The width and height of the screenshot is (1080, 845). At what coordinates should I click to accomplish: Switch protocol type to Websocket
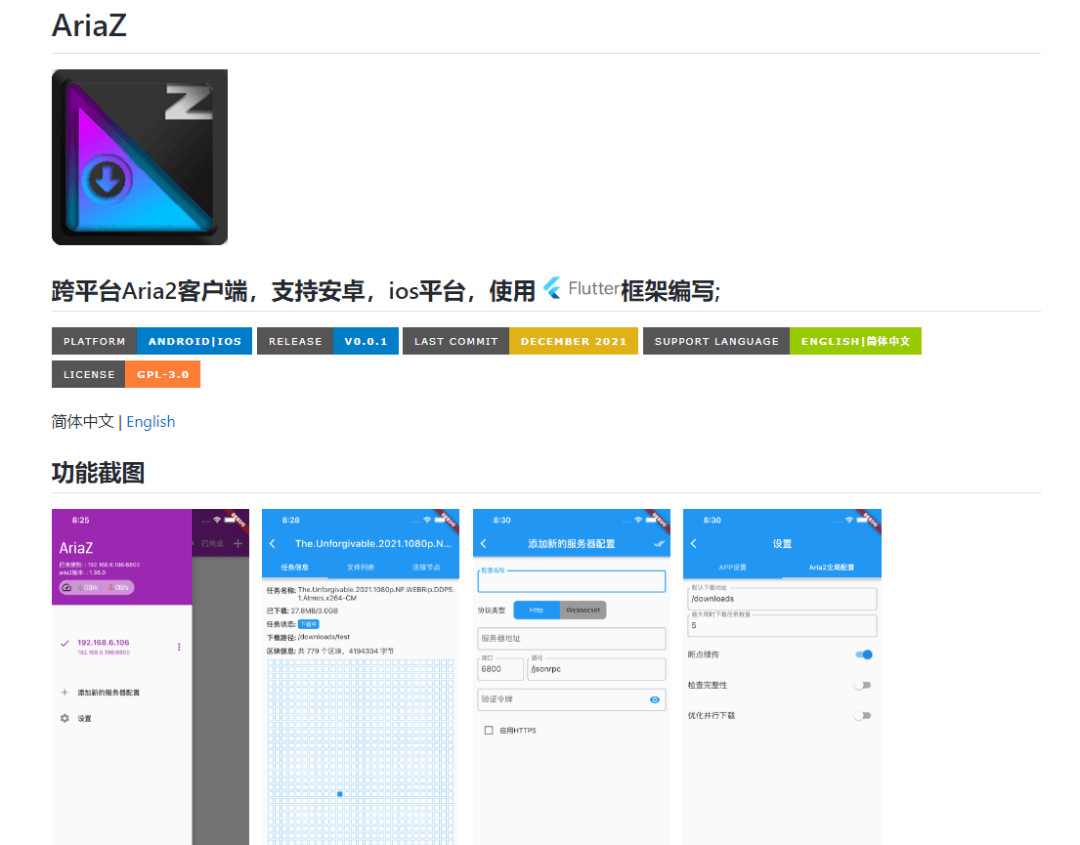(x=585, y=609)
